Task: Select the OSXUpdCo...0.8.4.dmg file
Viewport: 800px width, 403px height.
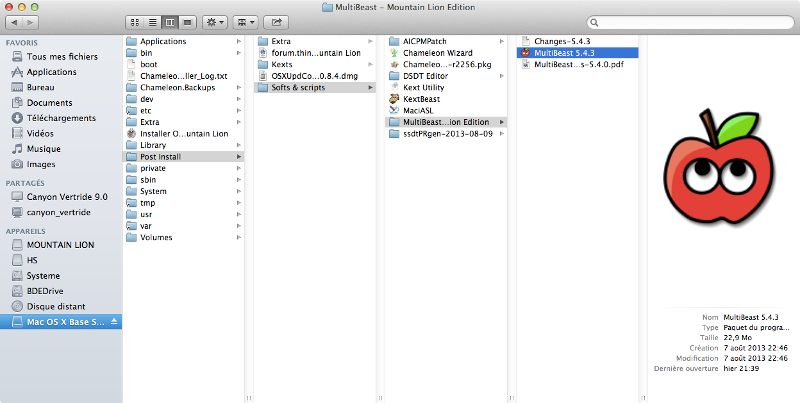Action: pos(315,76)
